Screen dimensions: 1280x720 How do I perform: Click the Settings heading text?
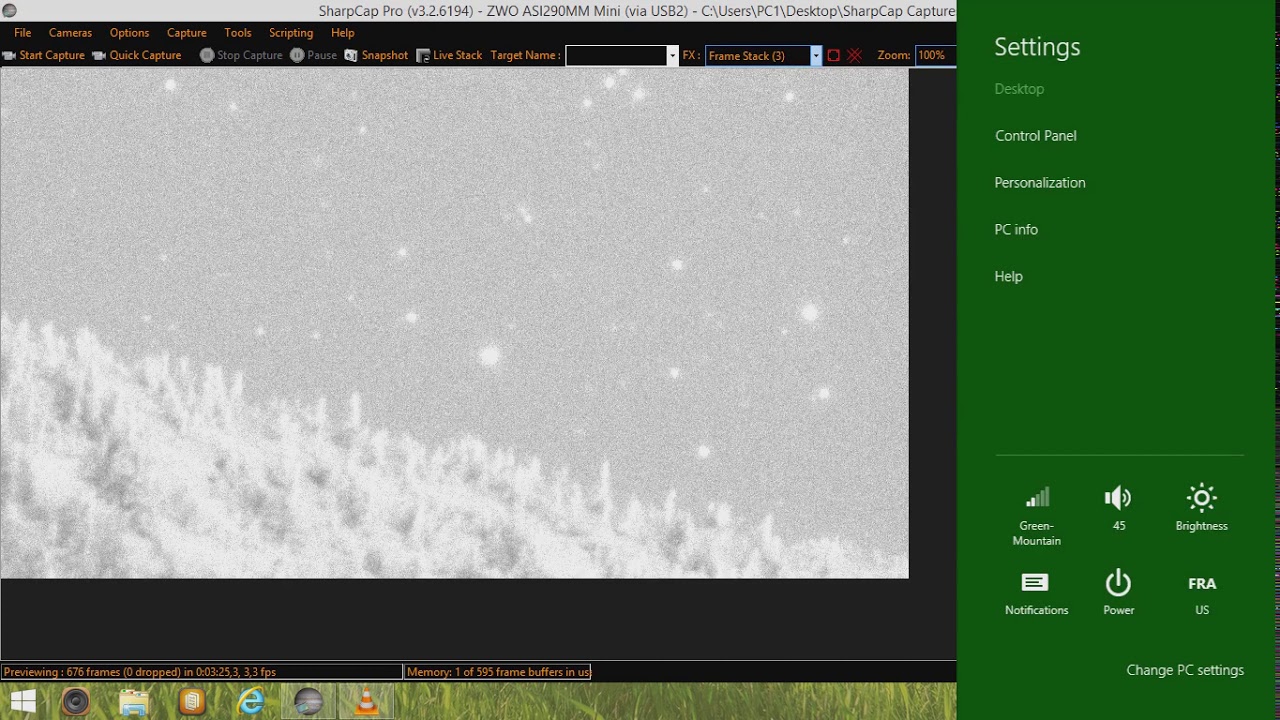[x=1037, y=47]
